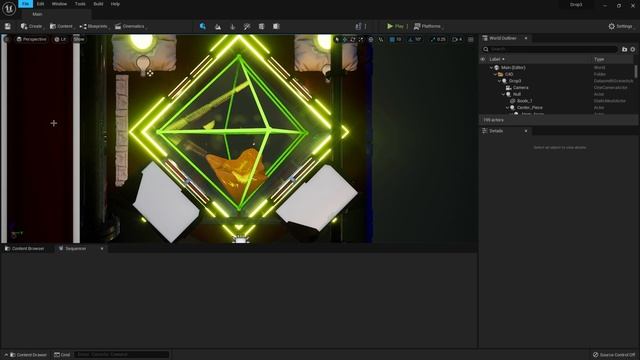
Task: Click the visibility eye column header
Action: click(x=482, y=59)
